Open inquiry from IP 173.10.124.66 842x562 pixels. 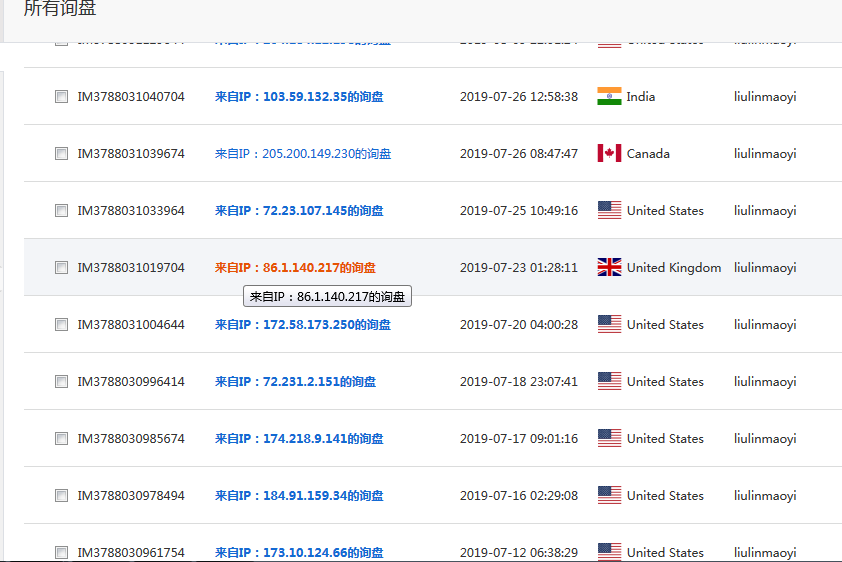click(299, 552)
